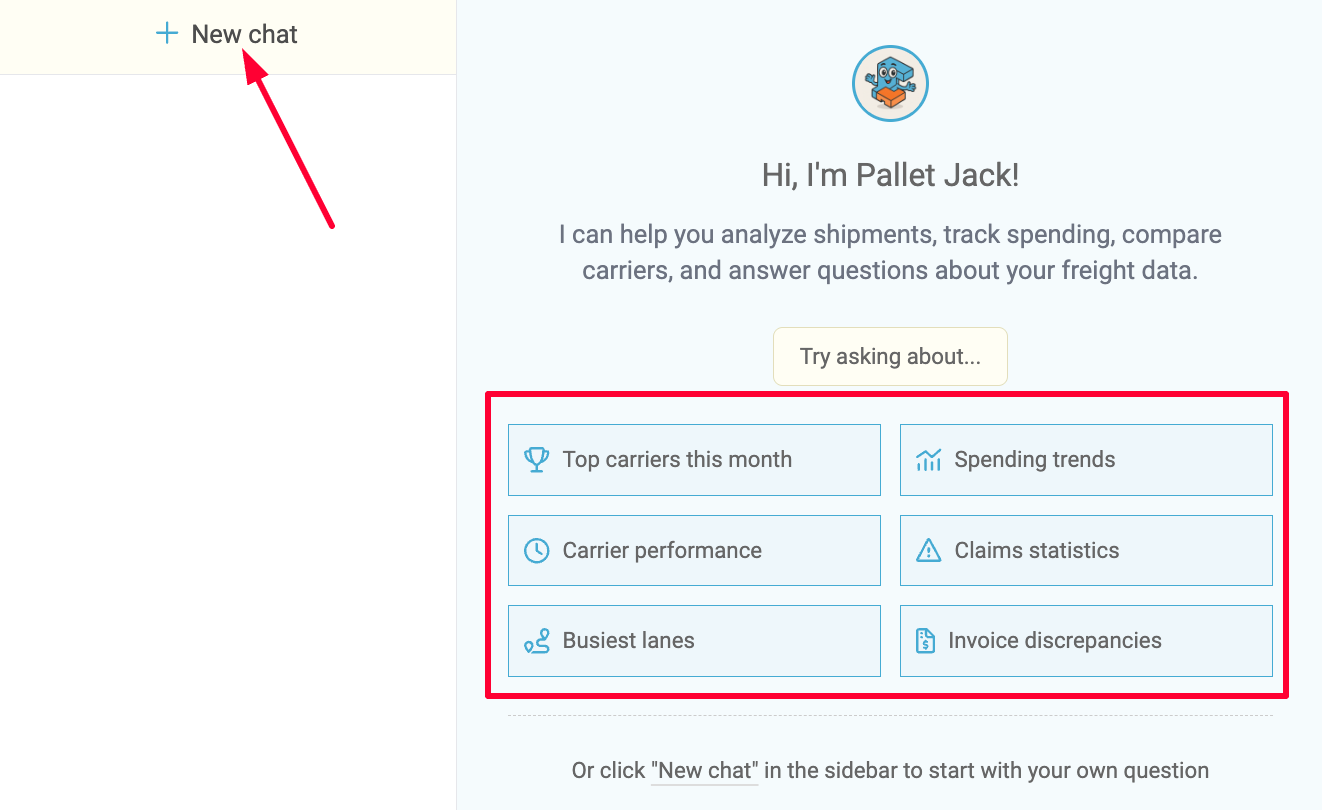Open the 'Claims statistics' suggestion
This screenshot has width=1322, height=810.
point(1086,551)
